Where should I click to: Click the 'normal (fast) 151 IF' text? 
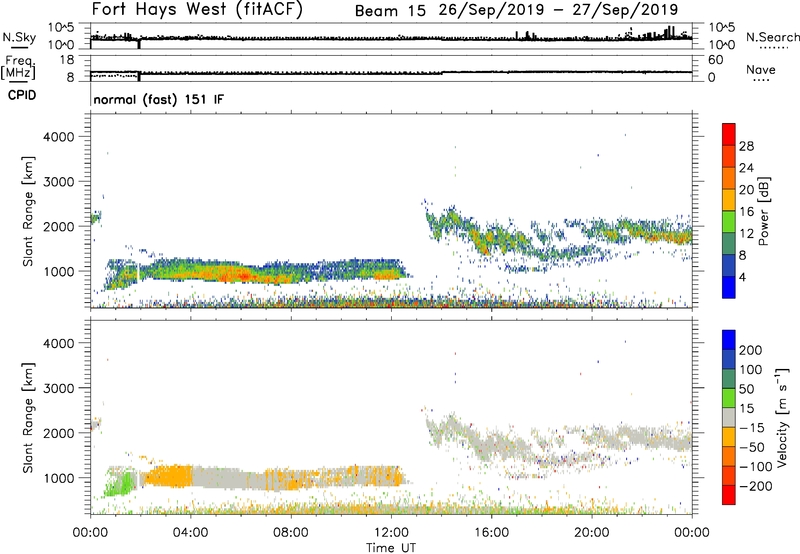coord(159,99)
